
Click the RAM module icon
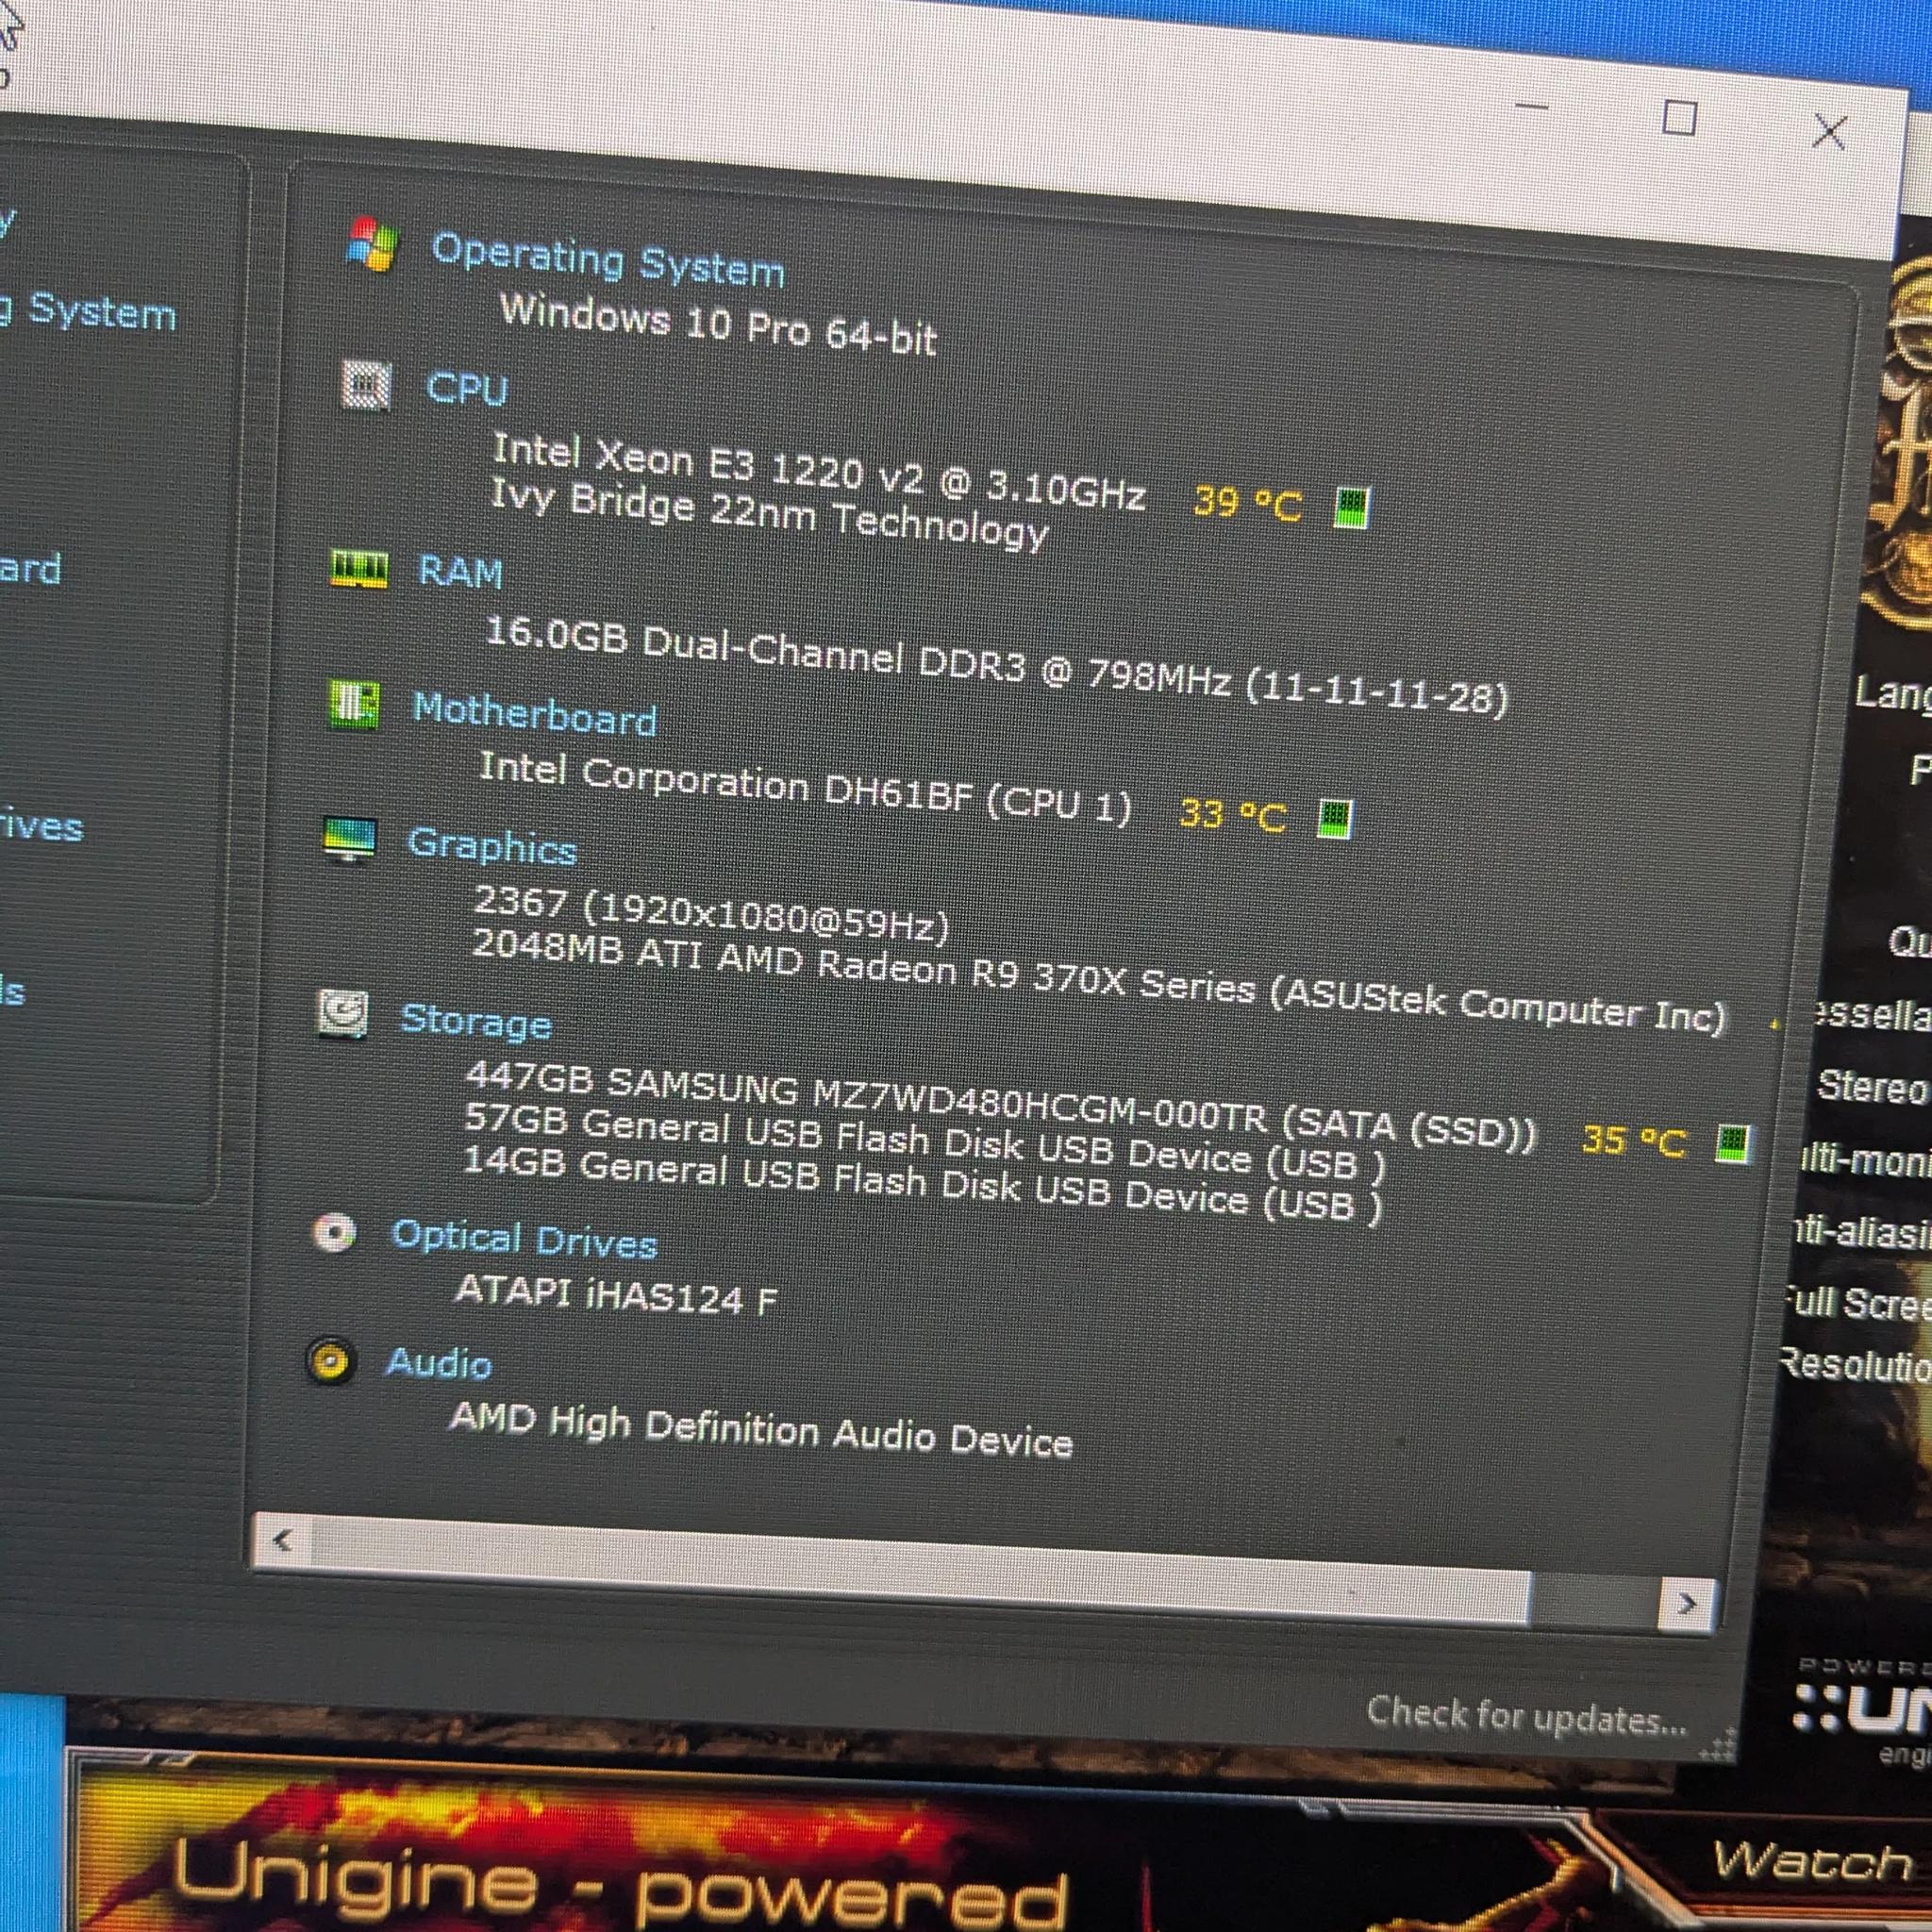(x=359, y=569)
